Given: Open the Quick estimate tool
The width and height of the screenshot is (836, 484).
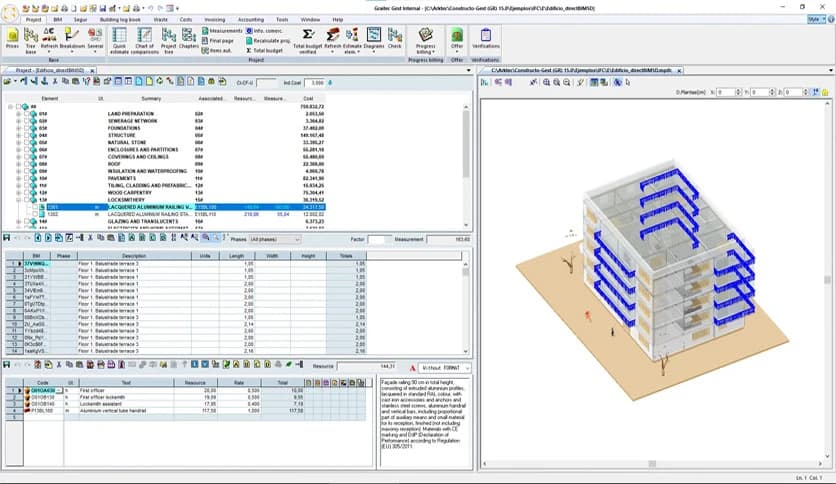Looking at the screenshot, I should click(x=119, y=41).
